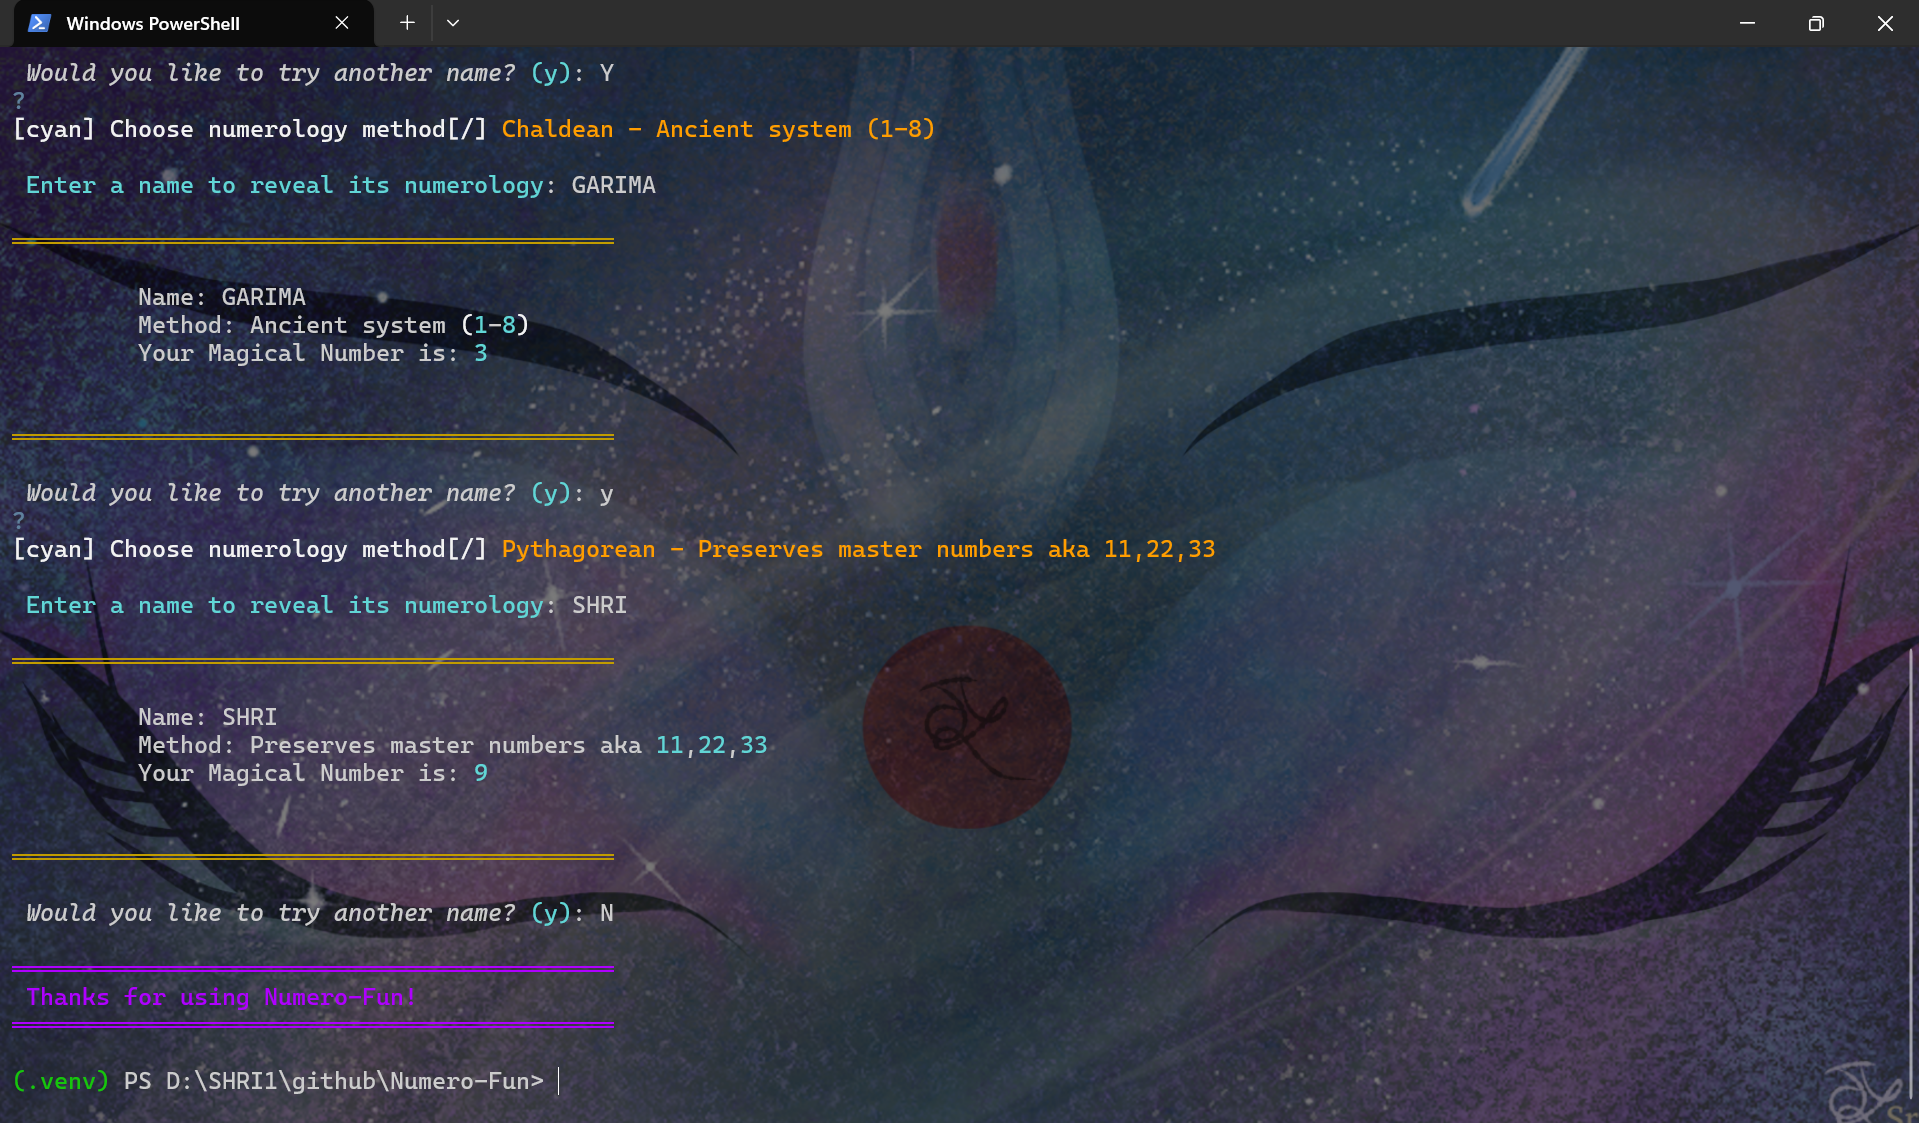Image resolution: width=1919 pixels, height=1123 pixels.
Task: Click the magical number 9 result
Action: pyautogui.click(x=481, y=773)
